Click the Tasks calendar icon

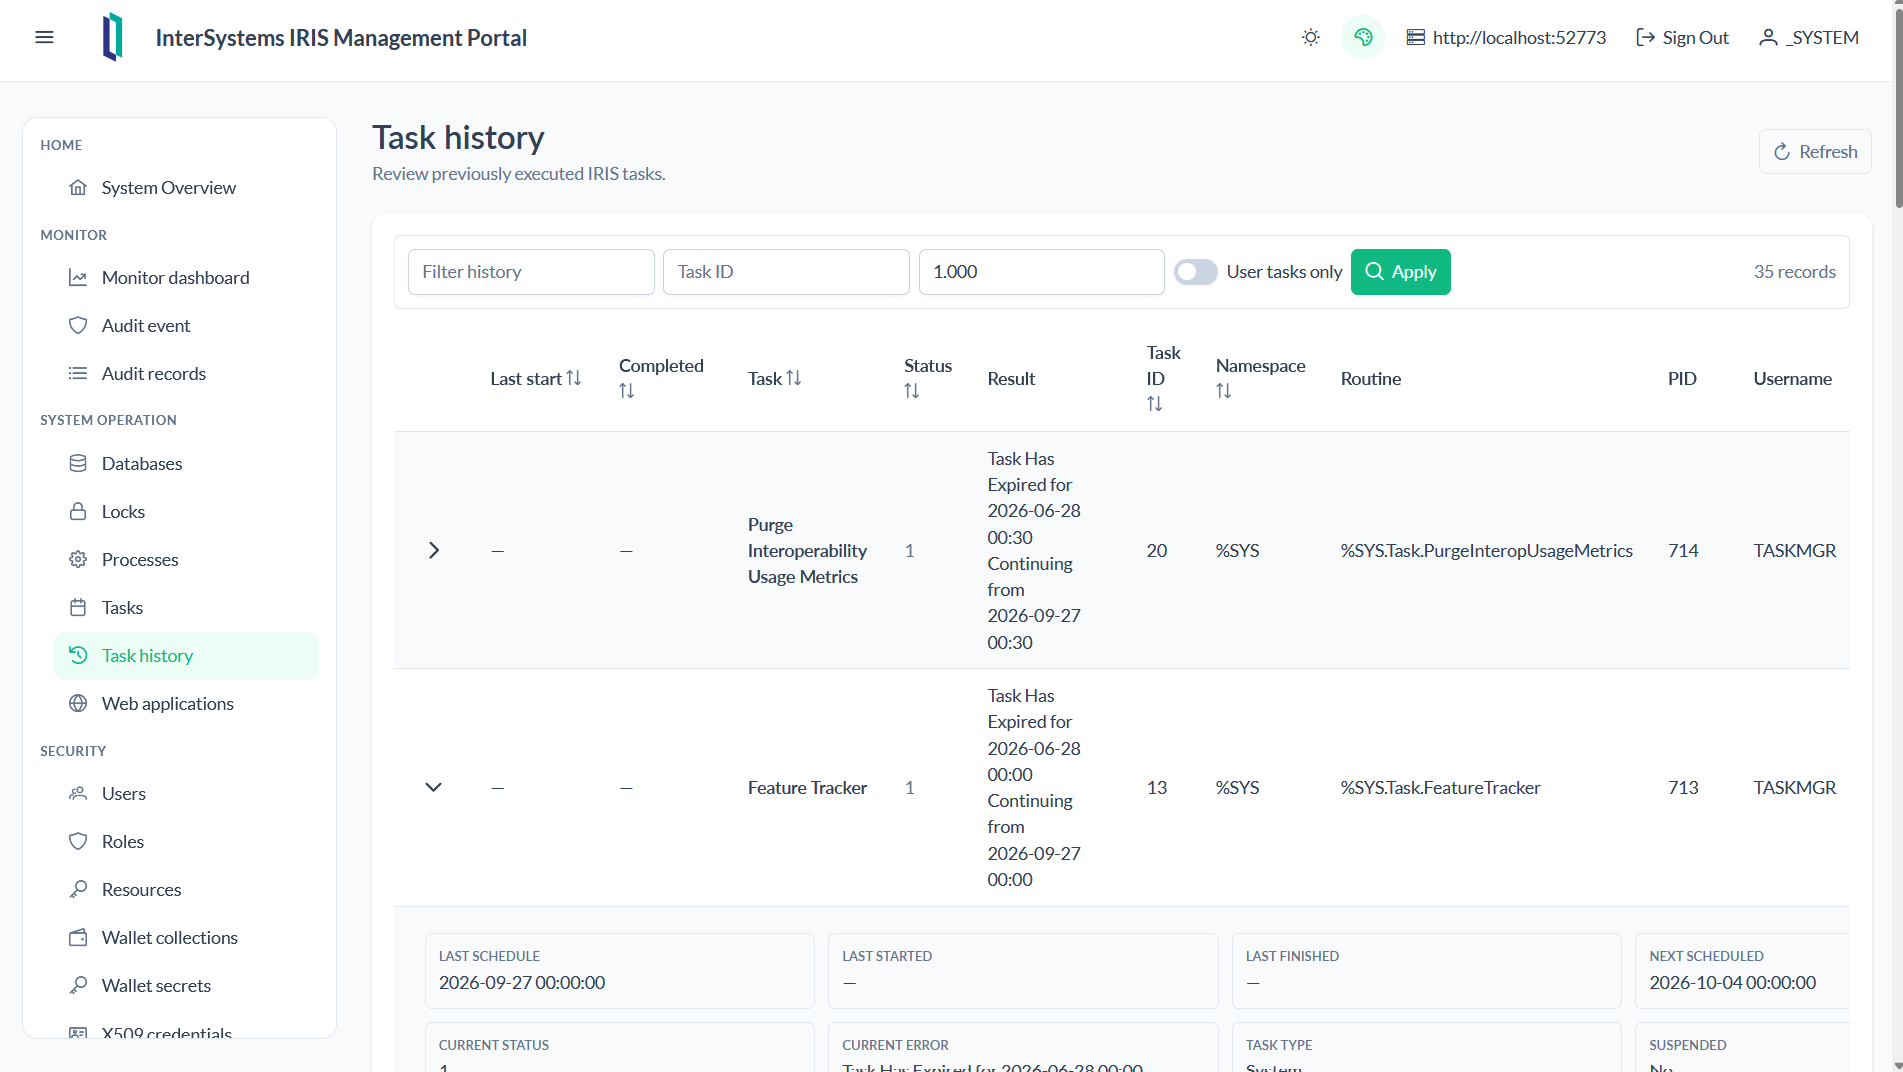tap(78, 607)
